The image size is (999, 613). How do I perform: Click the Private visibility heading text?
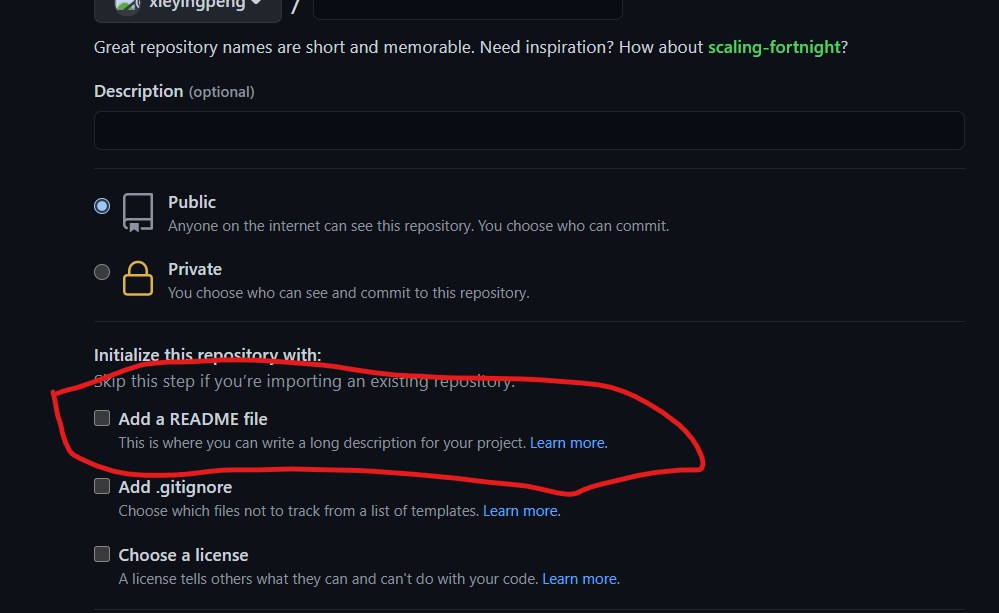coord(195,269)
